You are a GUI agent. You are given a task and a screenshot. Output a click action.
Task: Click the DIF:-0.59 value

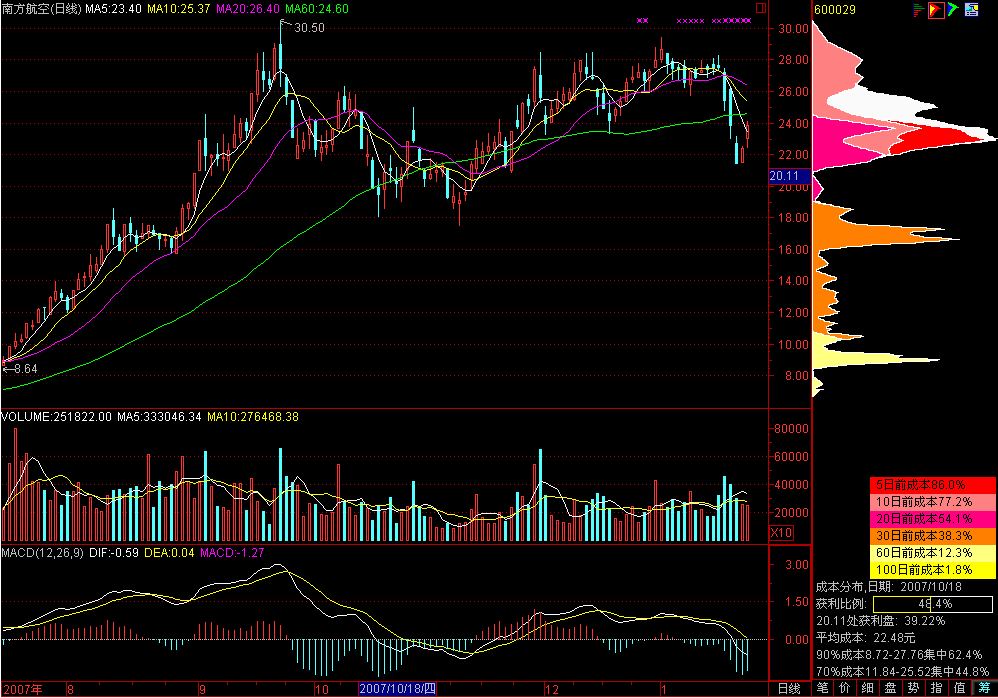click(x=114, y=553)
